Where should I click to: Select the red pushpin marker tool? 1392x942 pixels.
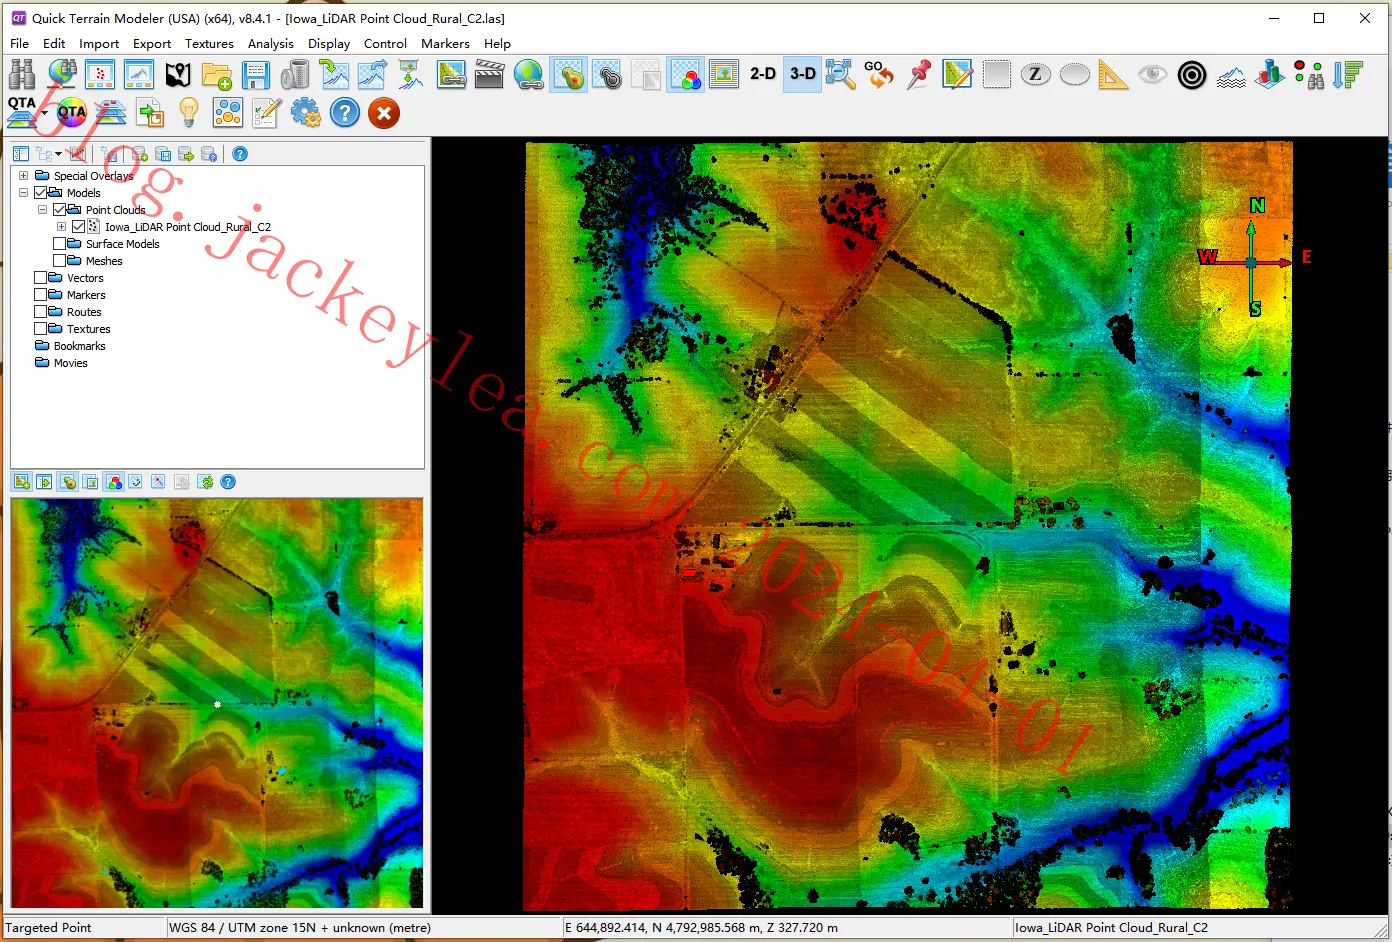coord(919,74)
